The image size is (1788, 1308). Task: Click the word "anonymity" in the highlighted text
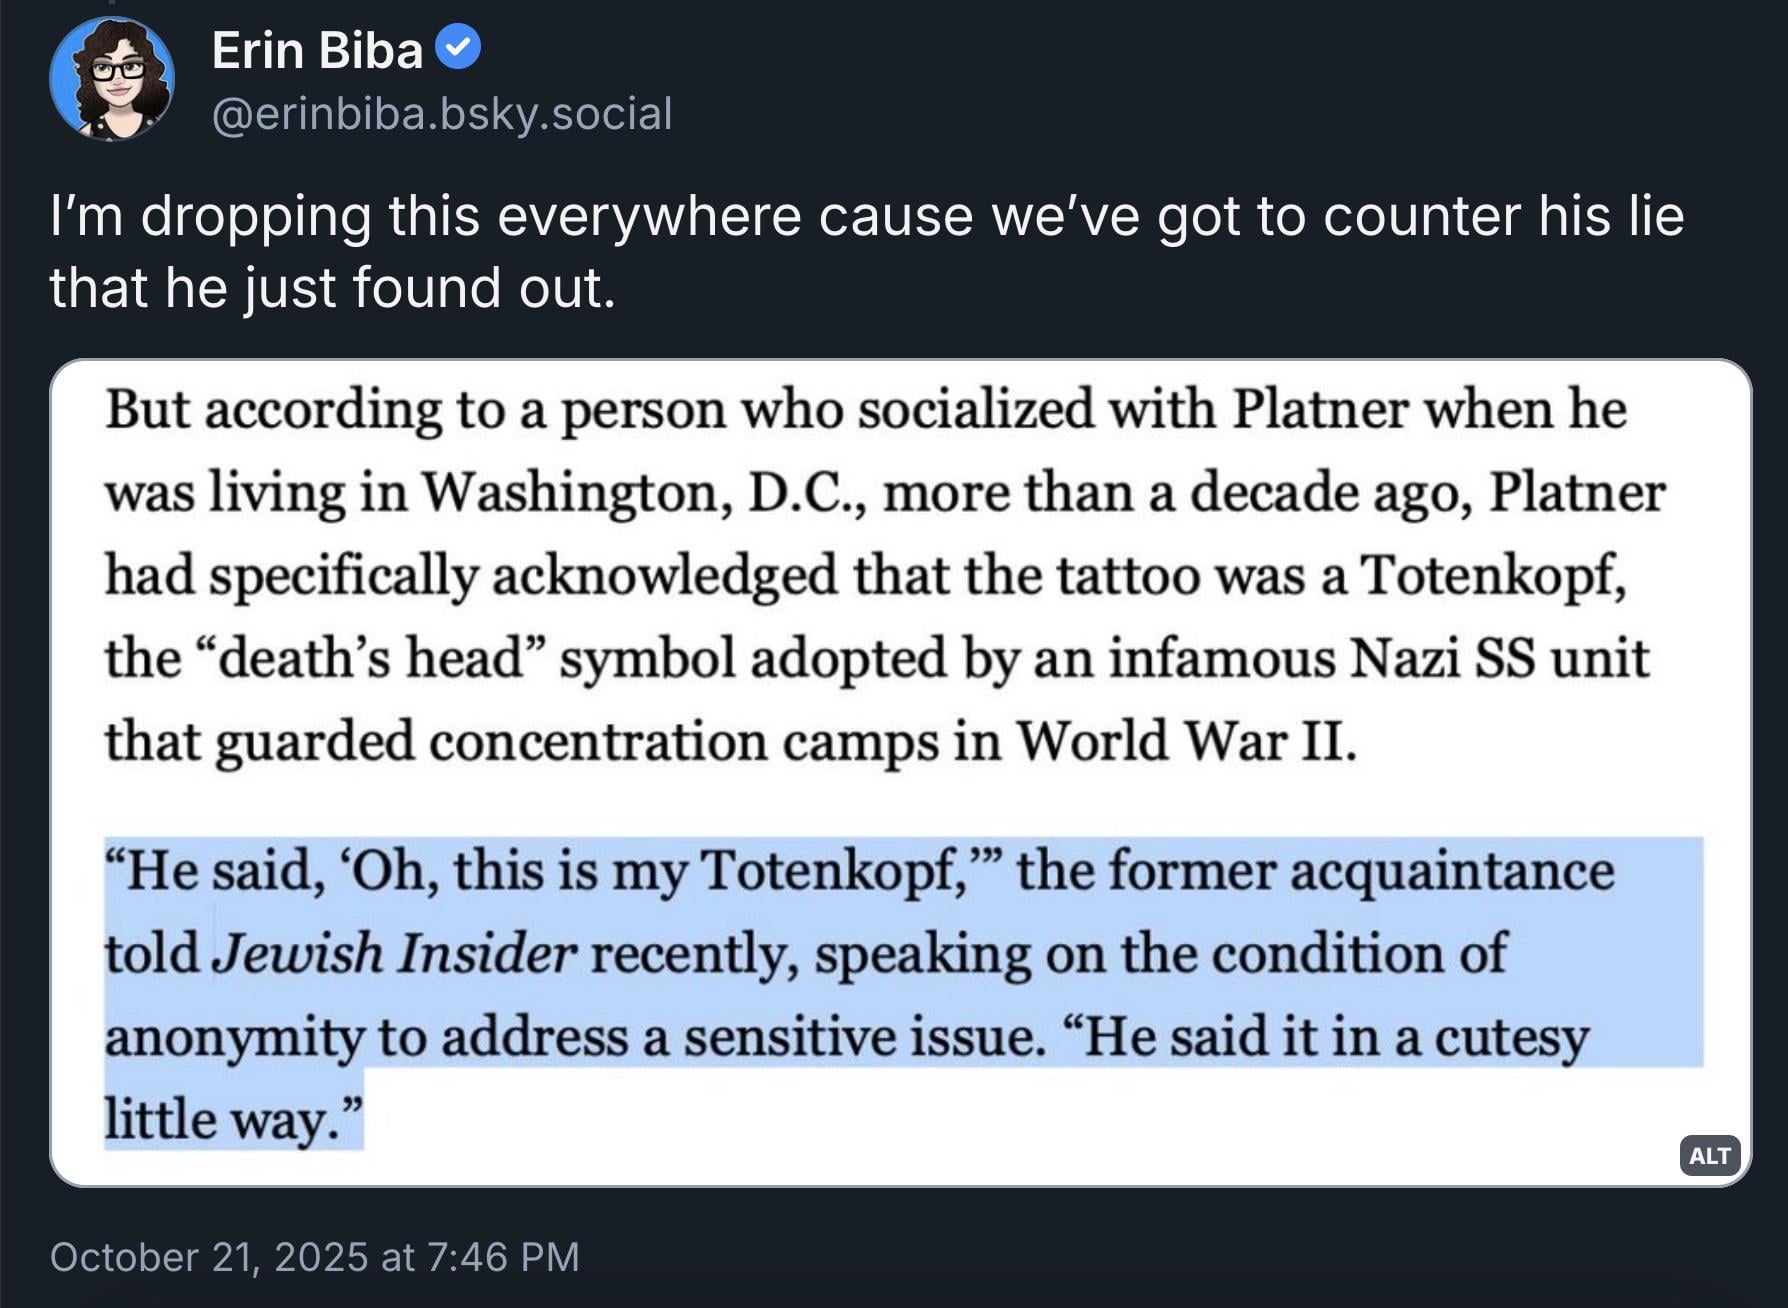234,1037
